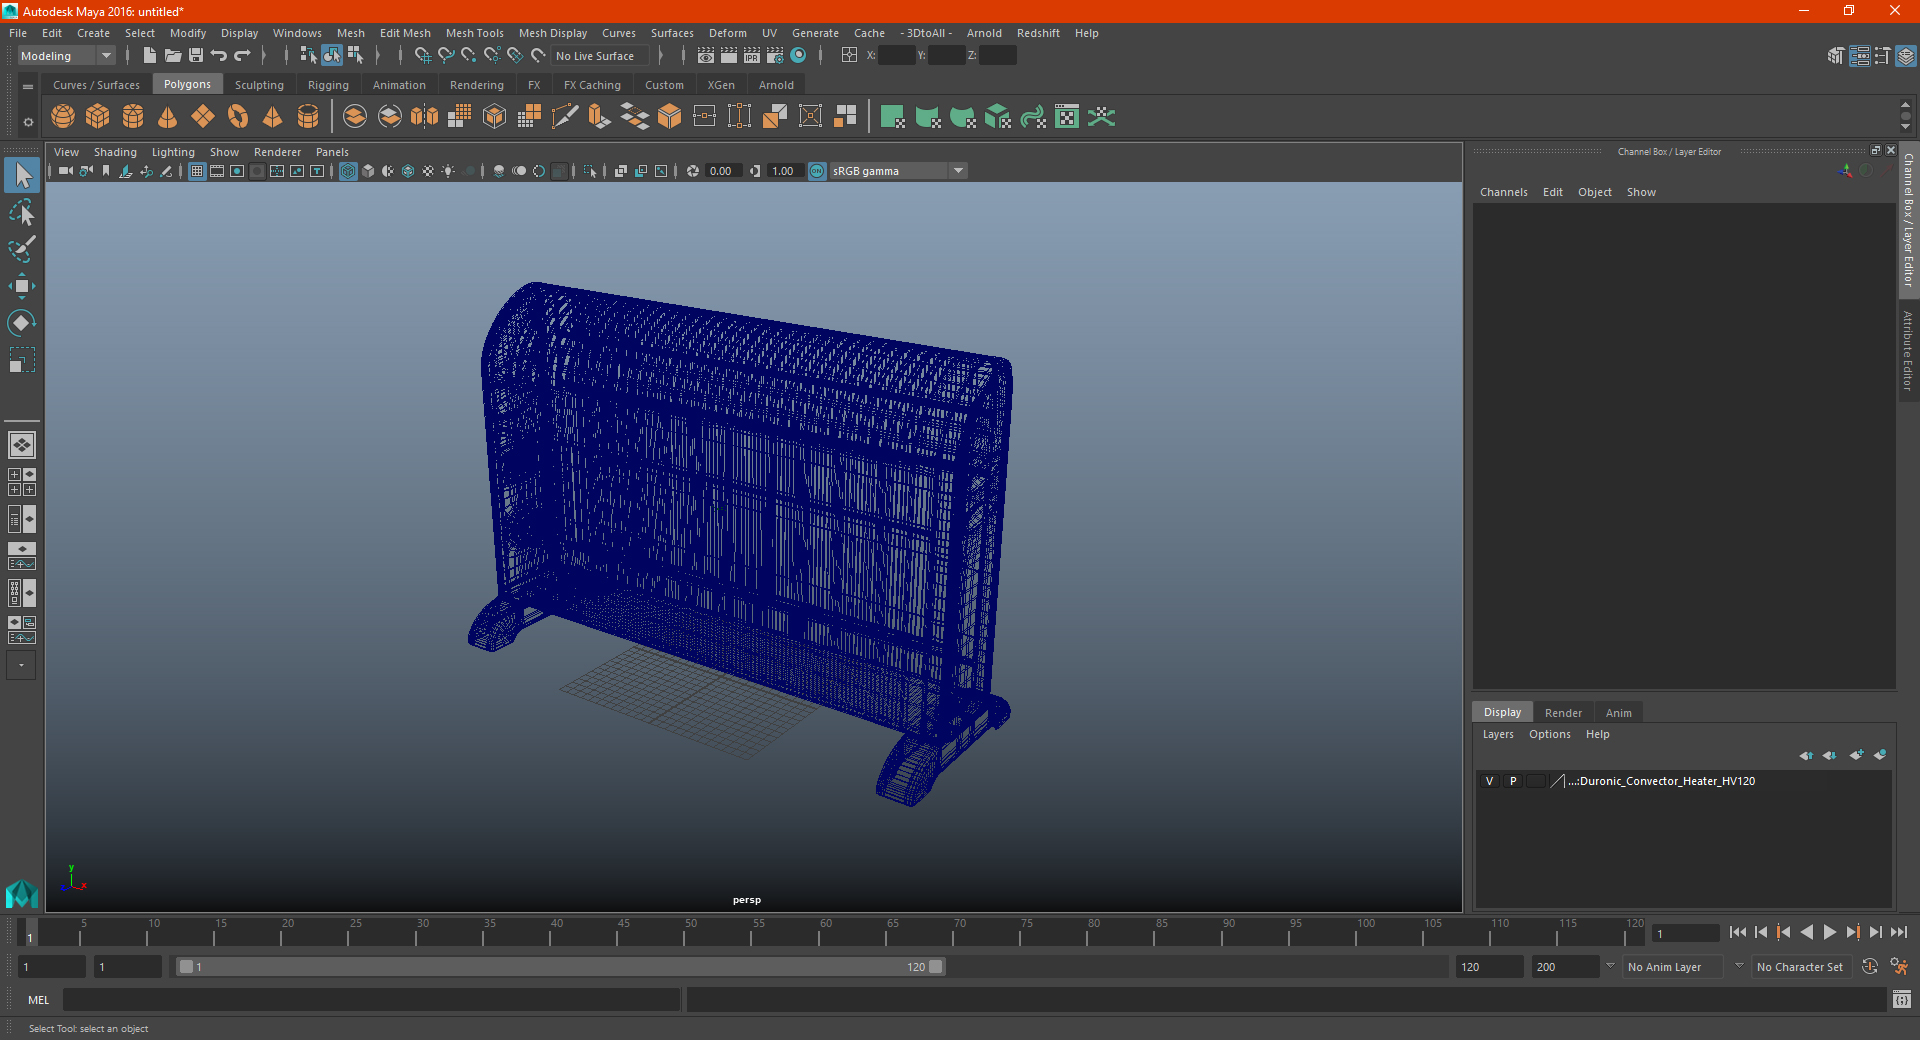This screenshot has height=1040, width=1920.
Task: Activate the Rotate tool in toolbox
Action: coord(22,323)
